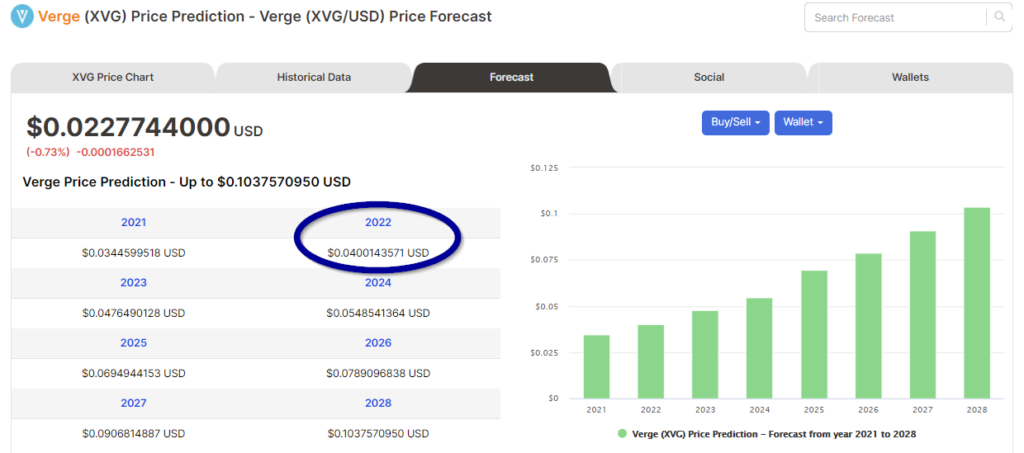Open the Buy/Sell dropdown

735,122
